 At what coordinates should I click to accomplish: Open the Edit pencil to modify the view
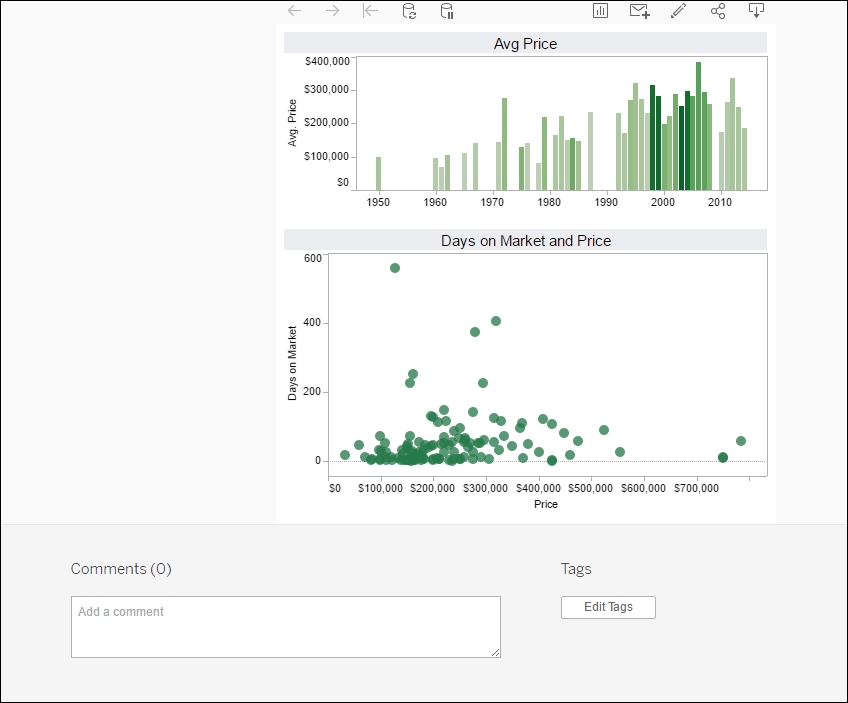678,11
